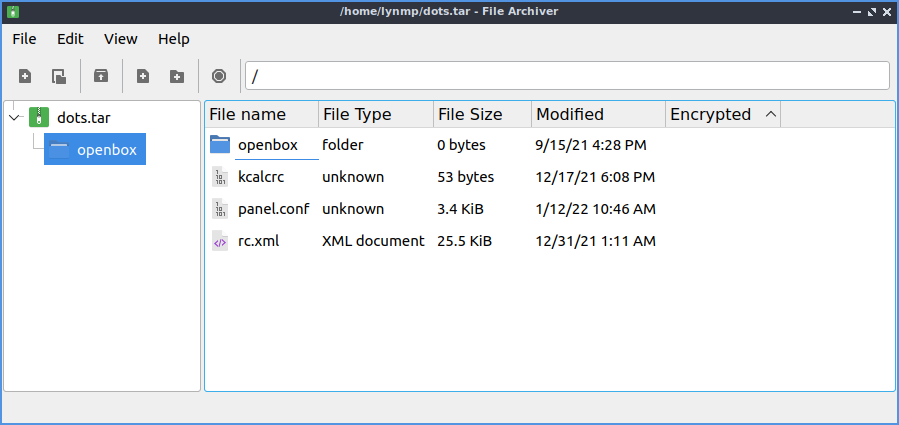Click the Add folder toolbar icon
This screenshot has height=425, width=899.
click(177, 76)
